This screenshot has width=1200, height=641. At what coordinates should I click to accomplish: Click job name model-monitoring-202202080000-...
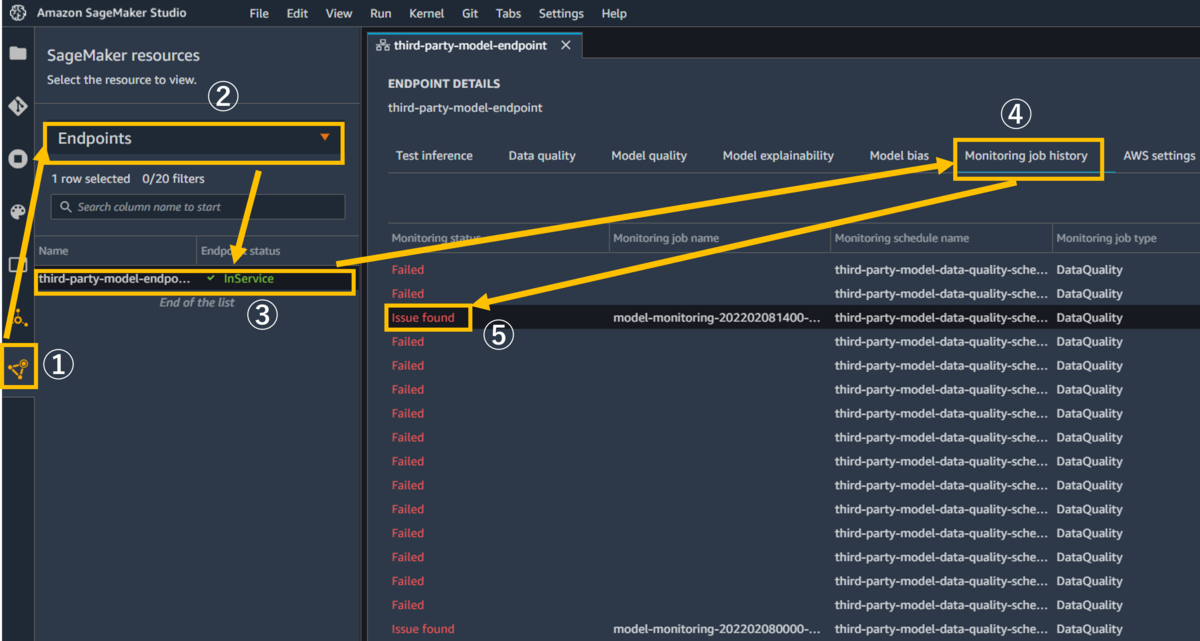coord(717,629)
